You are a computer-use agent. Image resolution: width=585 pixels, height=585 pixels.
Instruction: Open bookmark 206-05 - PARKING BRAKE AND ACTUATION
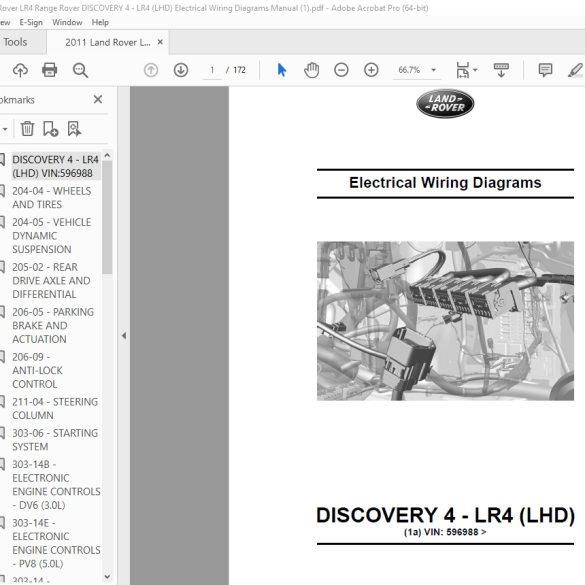click(53, 325)
